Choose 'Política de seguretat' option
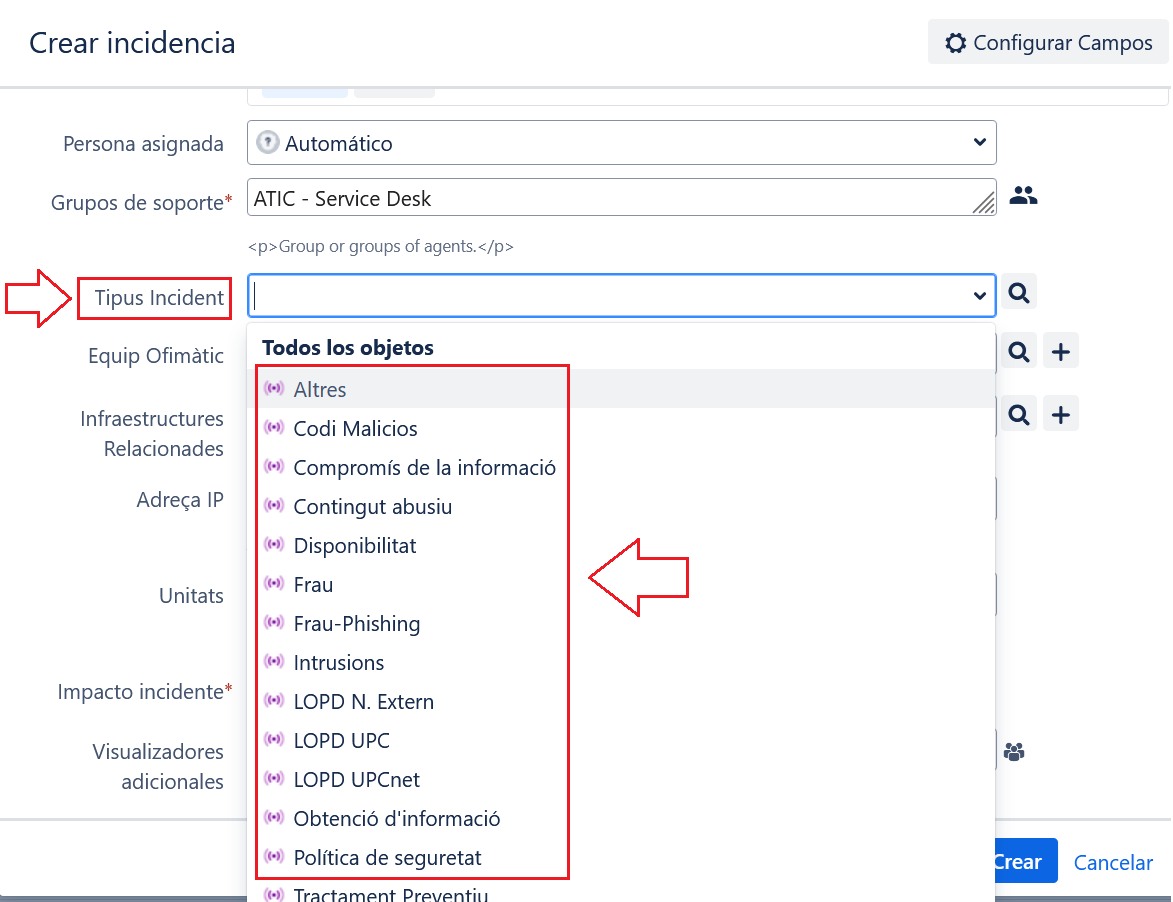This screenshot has width=1173, height=902. tap(387, 857)
